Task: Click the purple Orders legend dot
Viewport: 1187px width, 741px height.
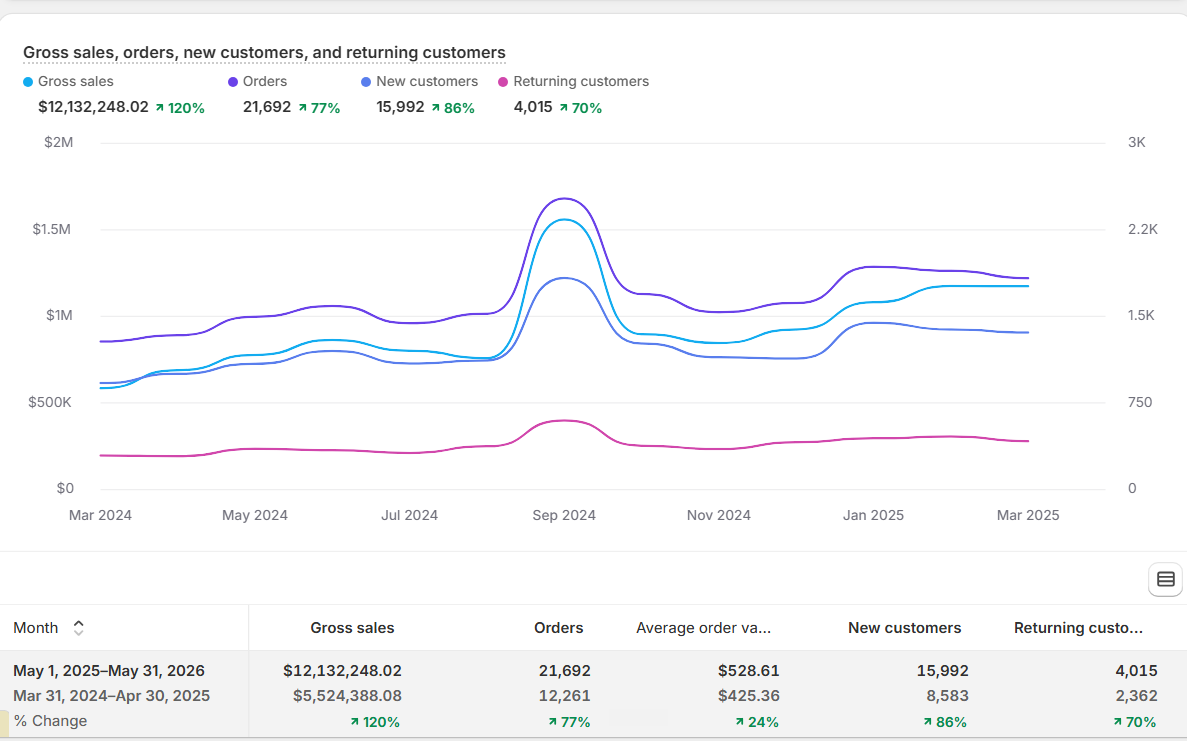Action: pyautogui.click(x=233, y=82)
